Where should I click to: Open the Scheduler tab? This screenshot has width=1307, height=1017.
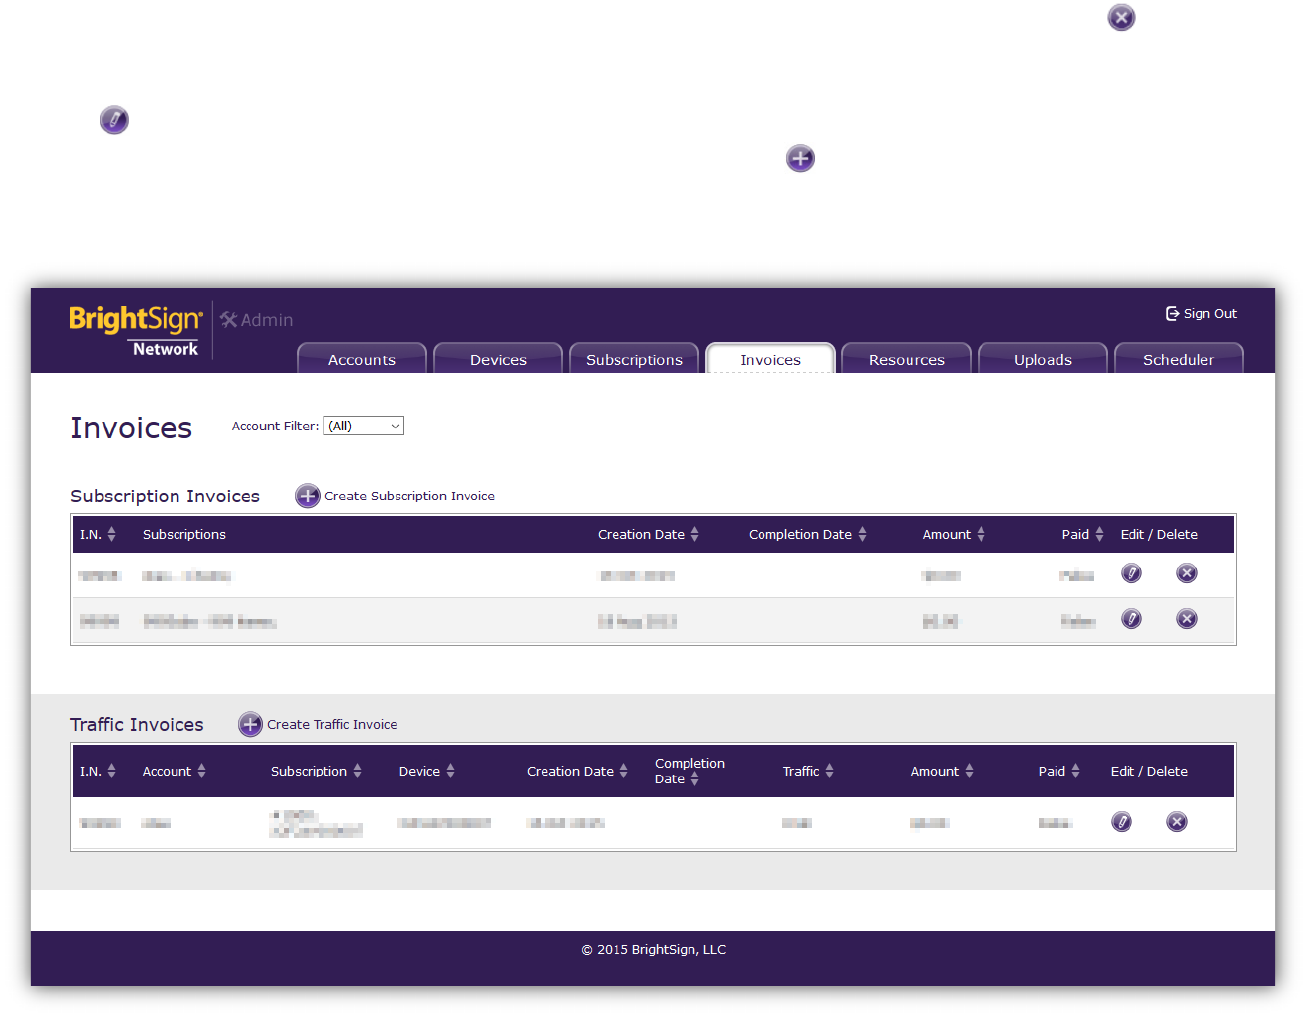point(1178,359)
